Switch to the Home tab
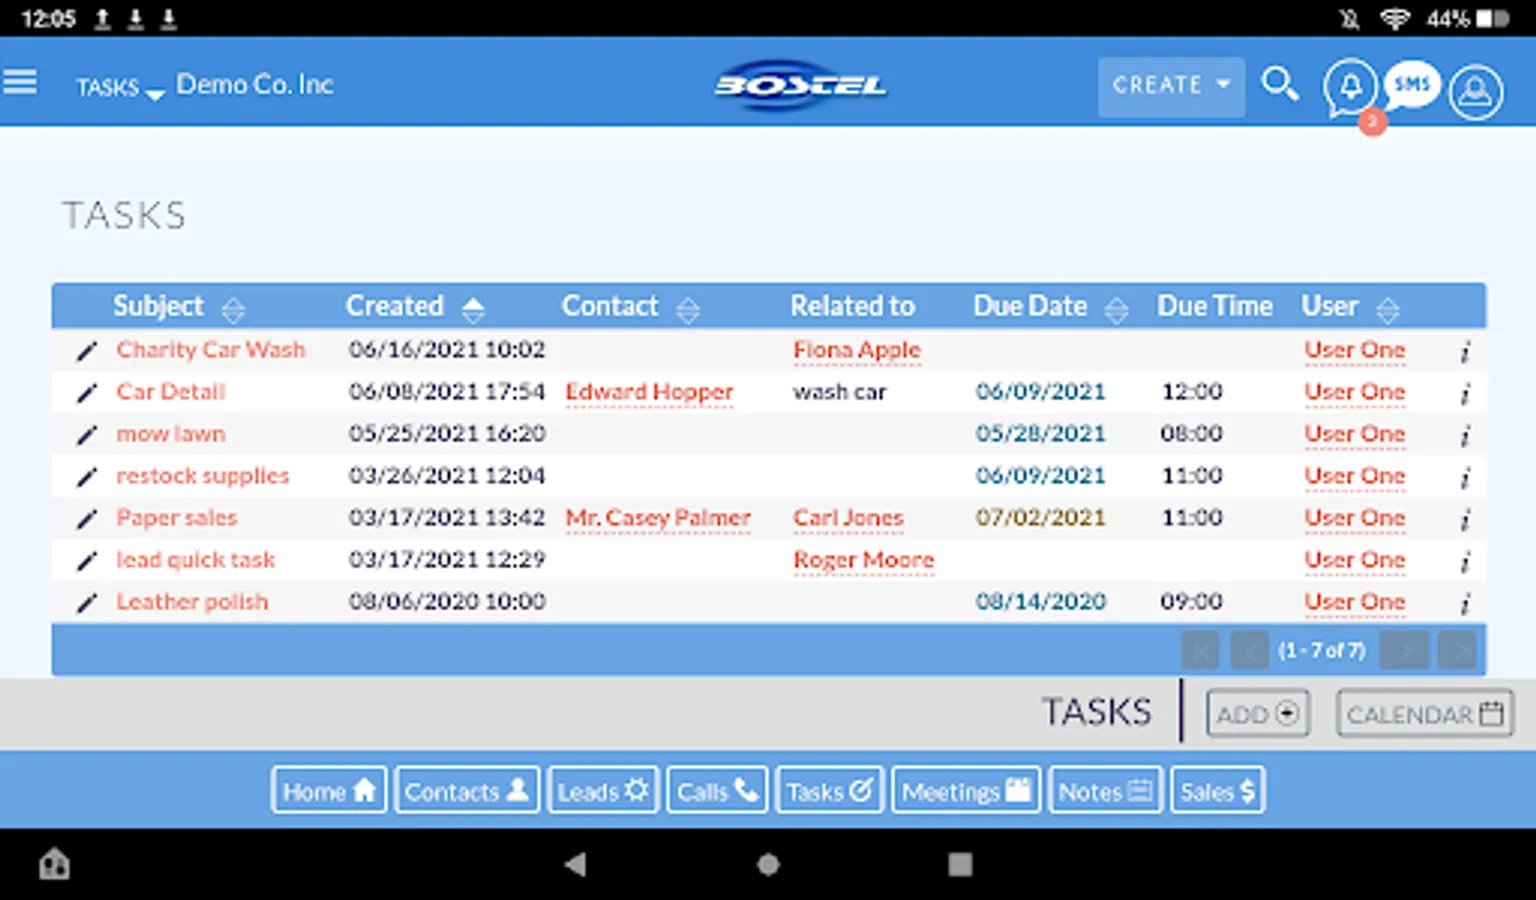The width and height of the screenshot is (1536, 900). (328, 789)
